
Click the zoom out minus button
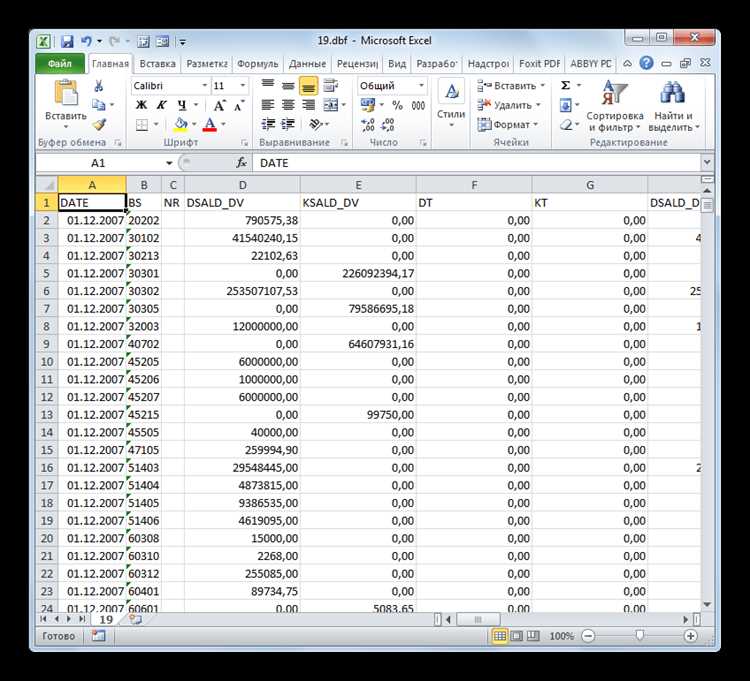coord(588,636)
